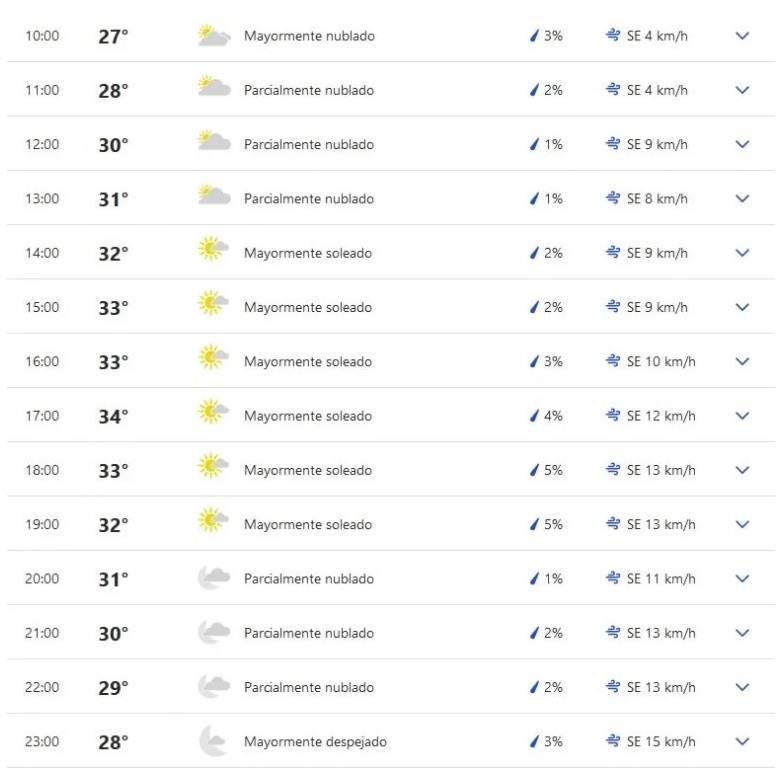Click the wind icon in the 23:00 row
784x784 pixels.
pyautogui.click(x=613, y=741)
